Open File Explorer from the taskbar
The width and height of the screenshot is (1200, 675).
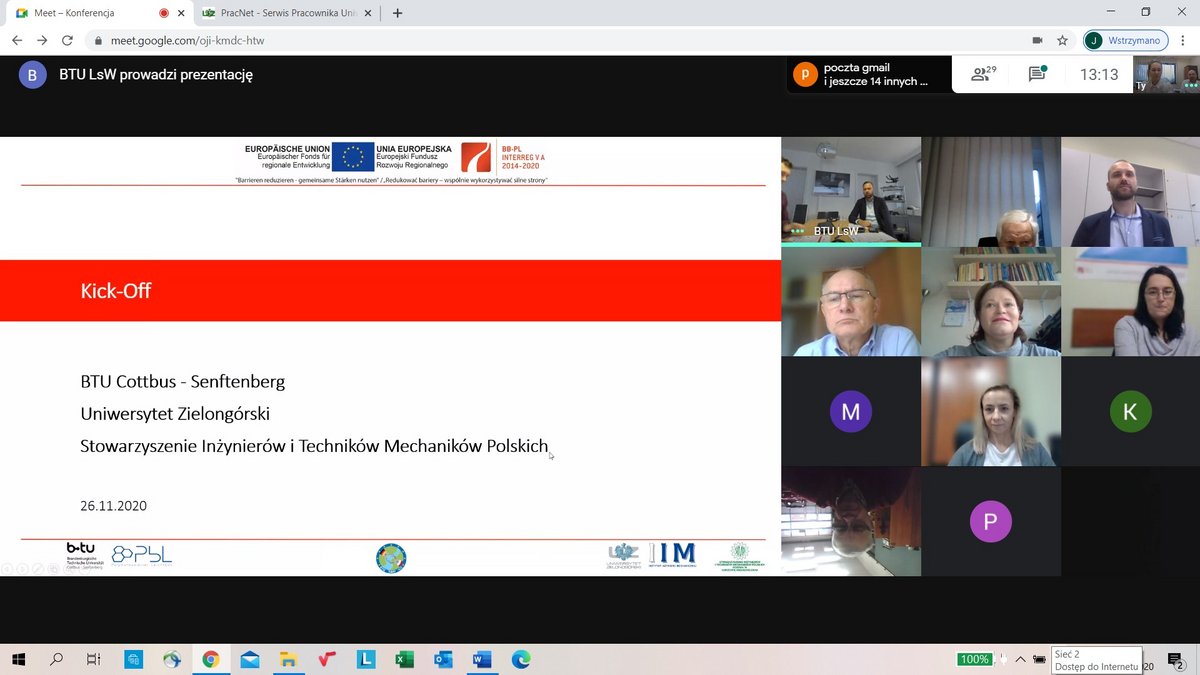tap(288, 659)
